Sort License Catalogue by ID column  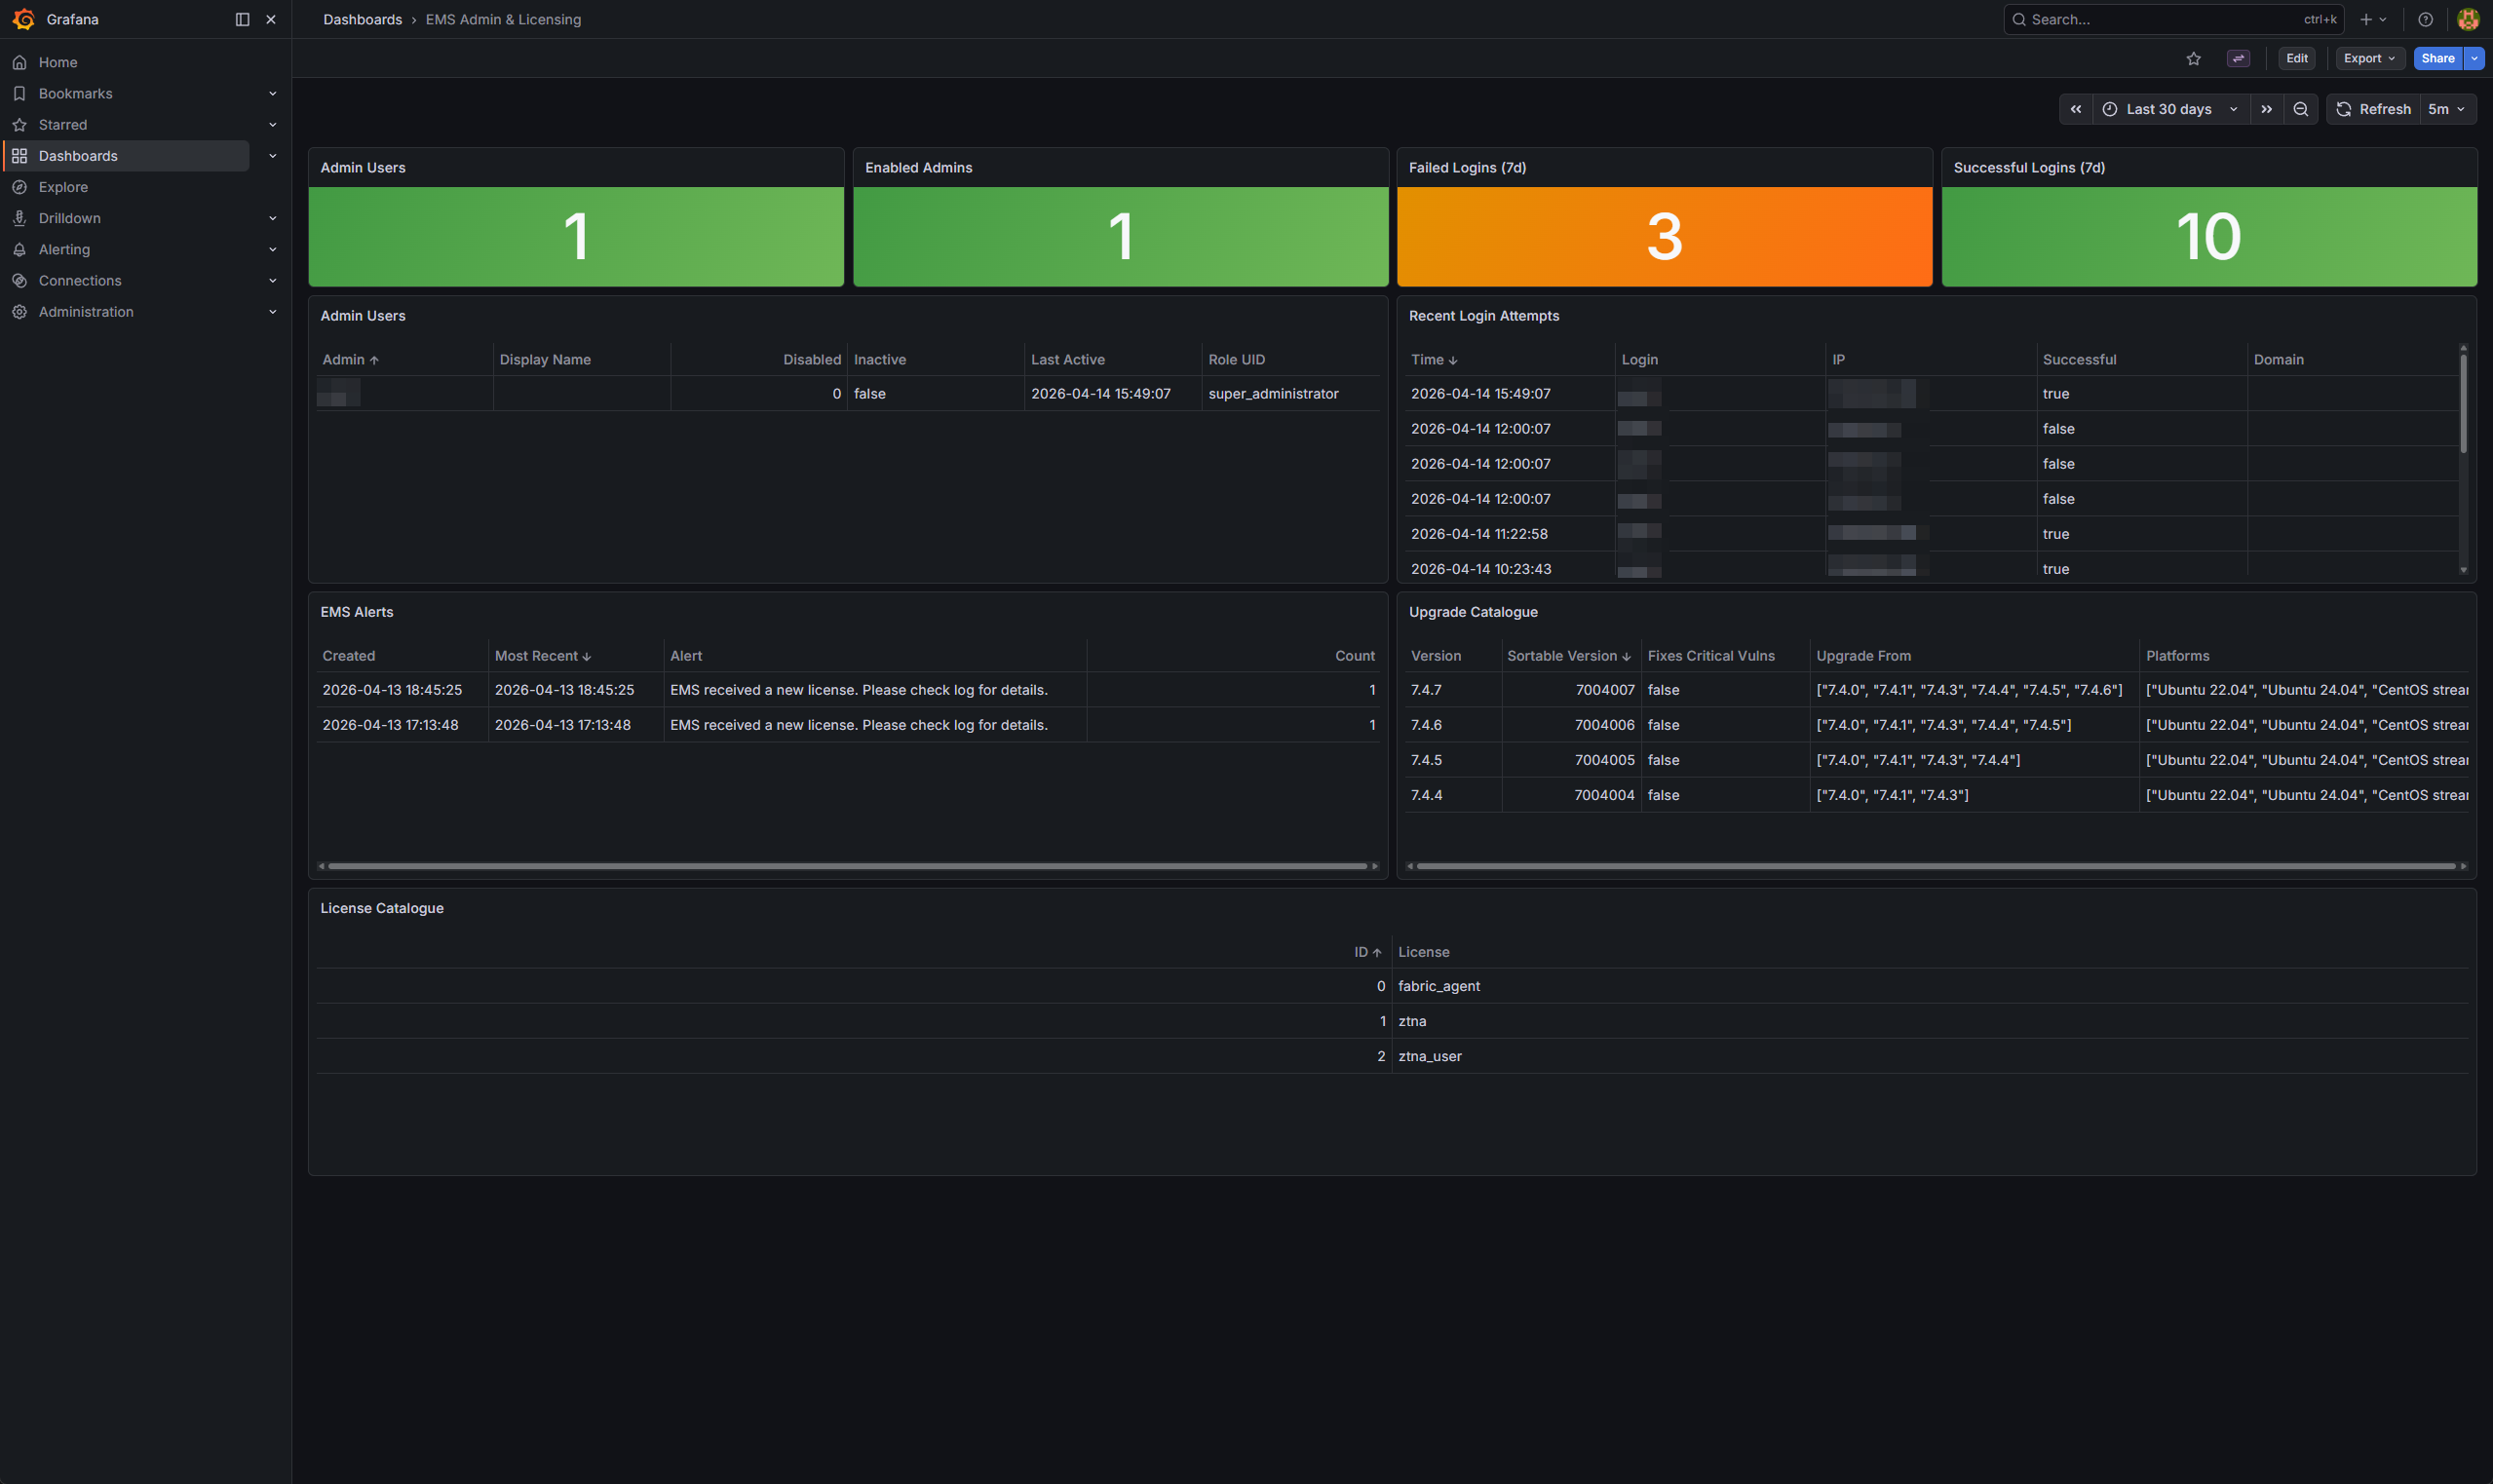point(1367,952)
